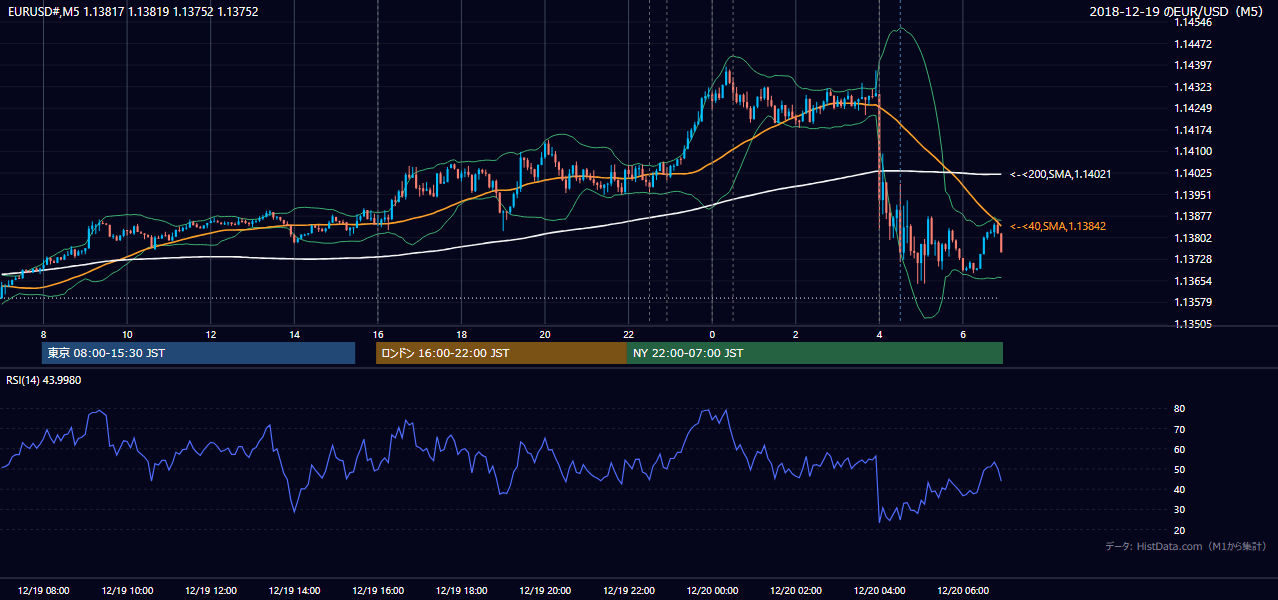Click the ロンドン 16:00-22:00 JST session bar
Screen dimensions: 1278x600
coord(501,353)
